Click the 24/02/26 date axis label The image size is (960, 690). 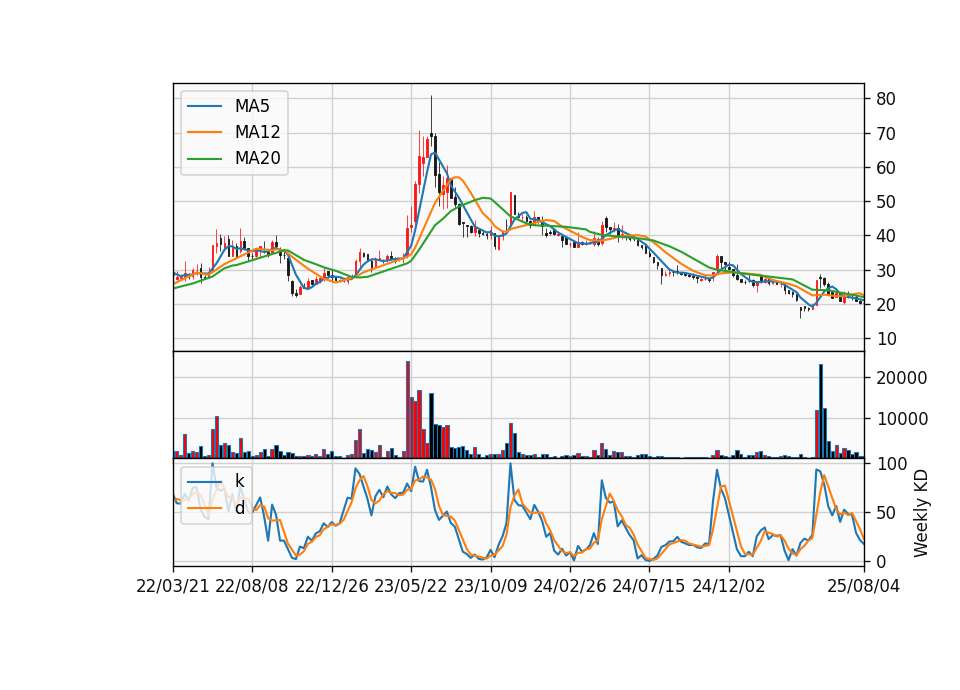569,586
